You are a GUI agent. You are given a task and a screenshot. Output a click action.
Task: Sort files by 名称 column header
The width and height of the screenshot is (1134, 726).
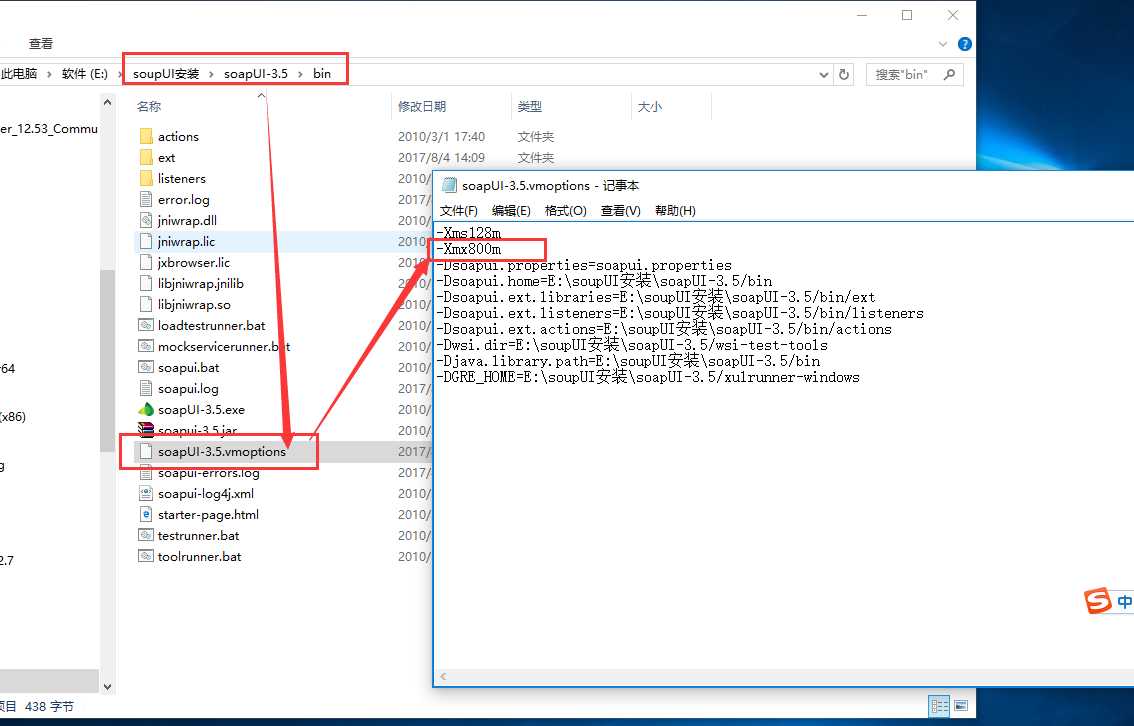[148, 106]
